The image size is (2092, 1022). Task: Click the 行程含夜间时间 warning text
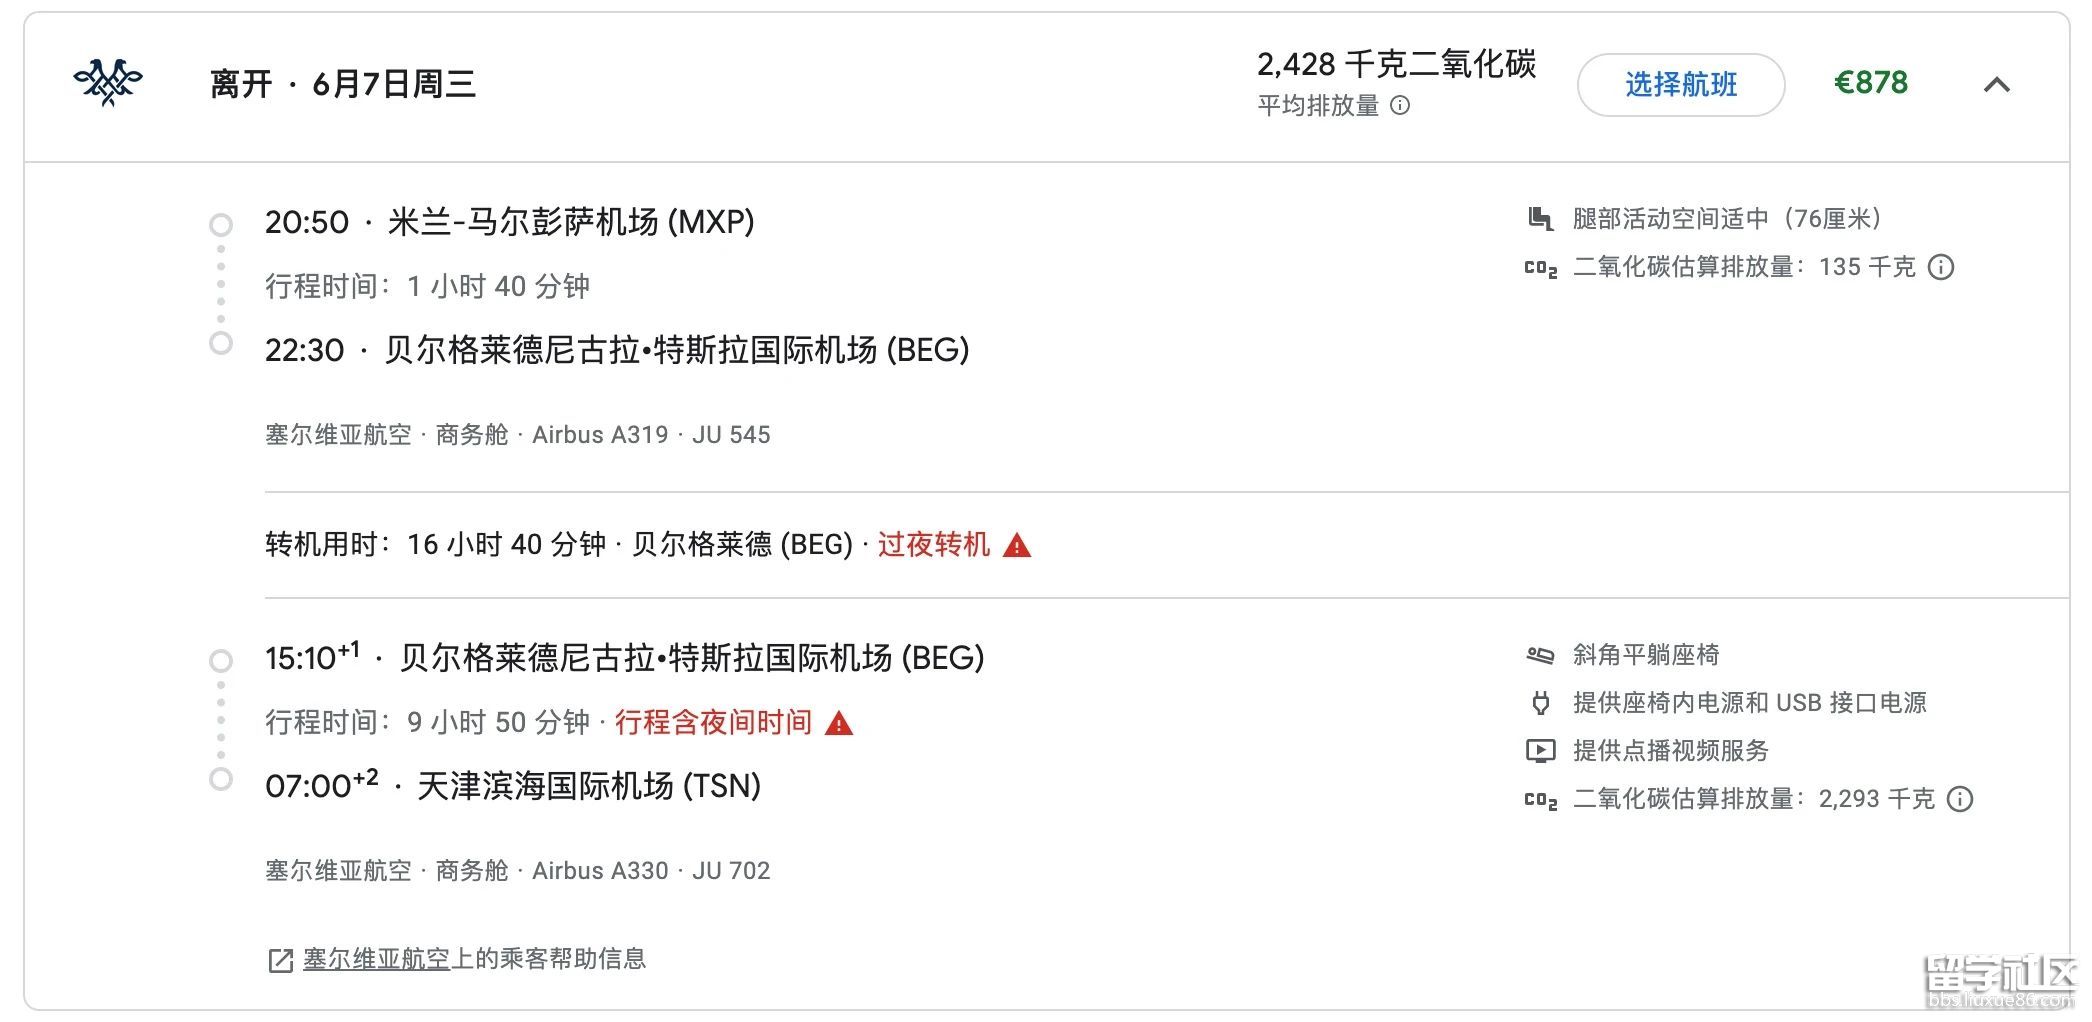click(x=713, y=722)
